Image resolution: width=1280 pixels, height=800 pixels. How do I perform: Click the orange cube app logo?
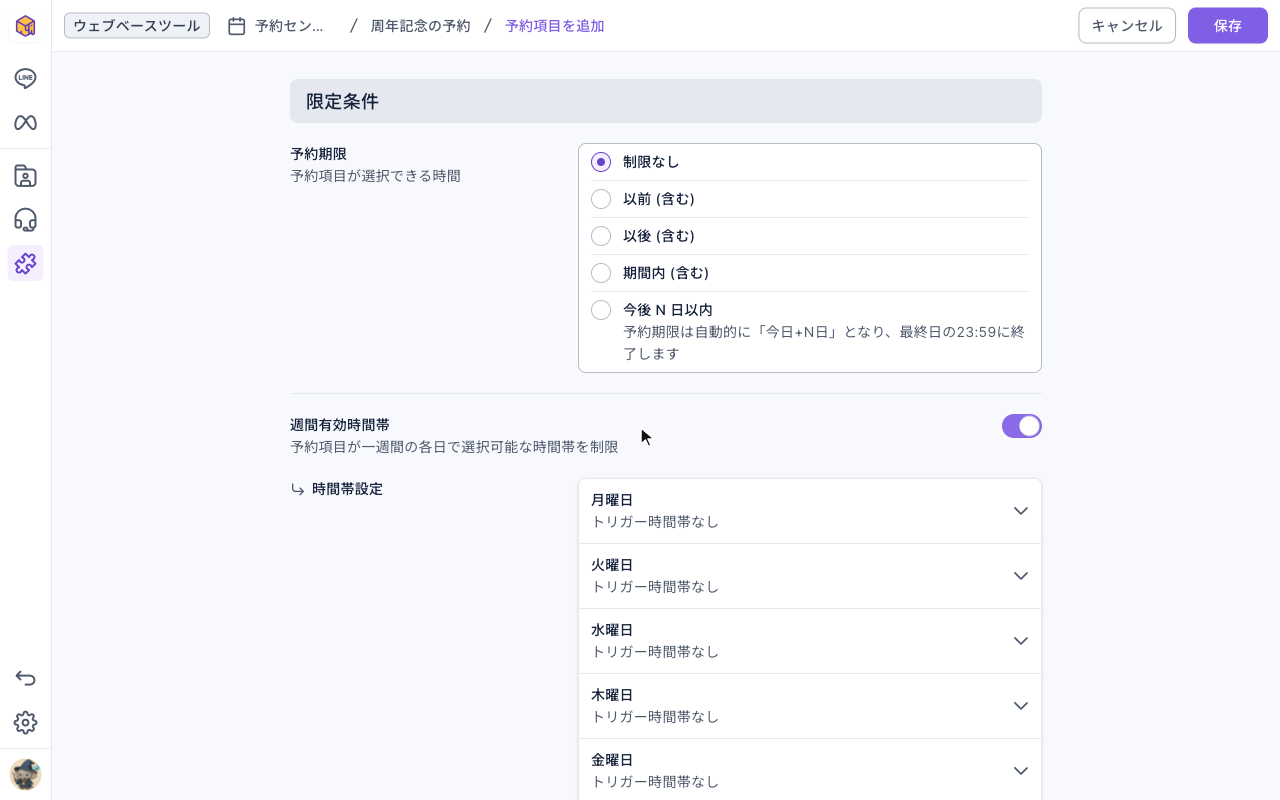(25, 26)
